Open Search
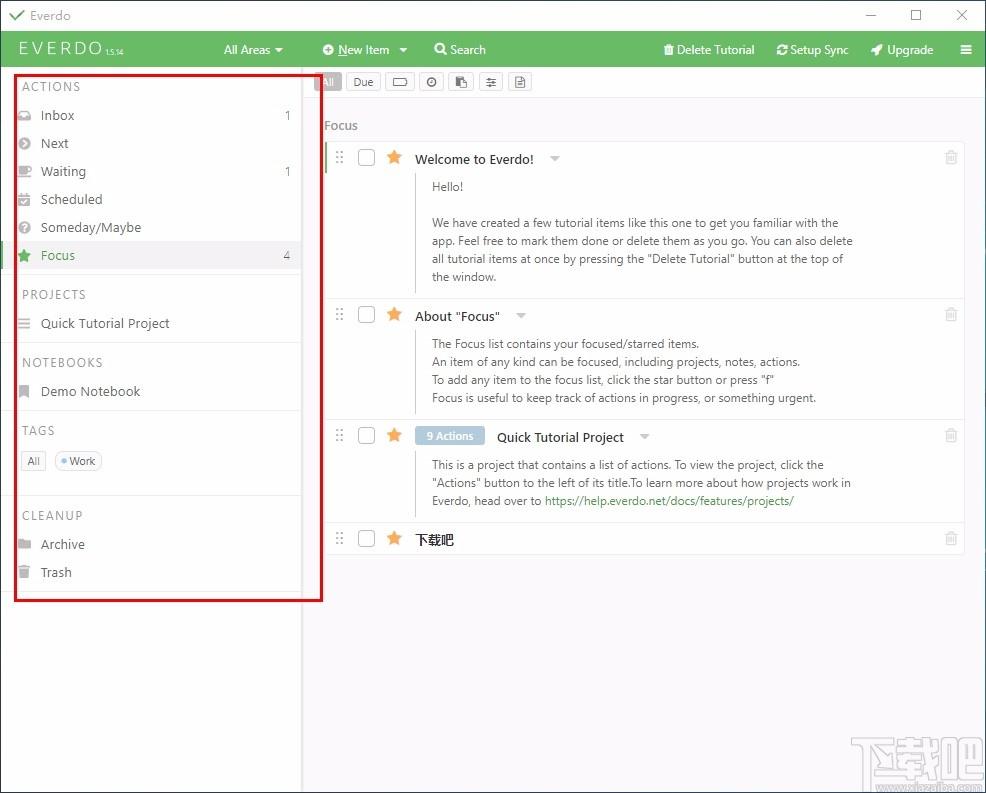 460,50
